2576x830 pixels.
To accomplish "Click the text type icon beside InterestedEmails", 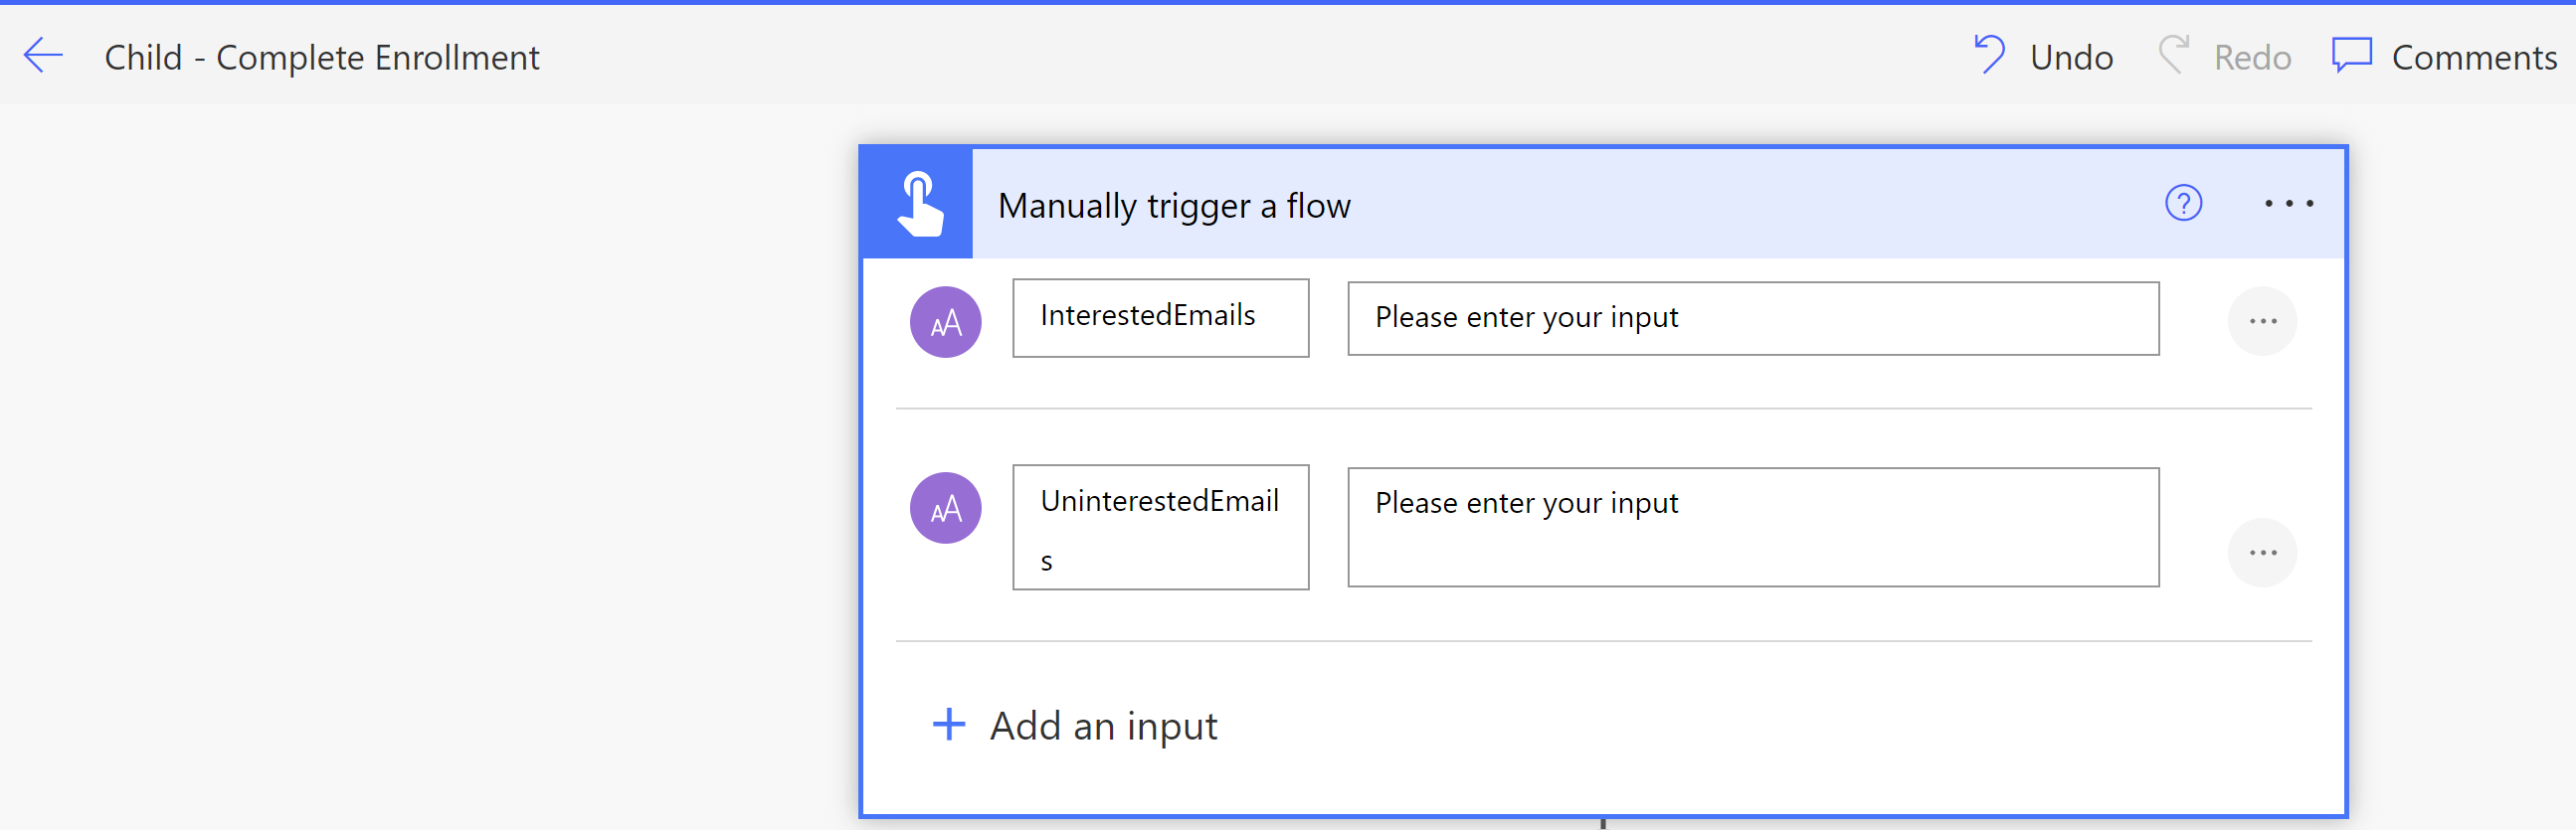I will (945, 322).
